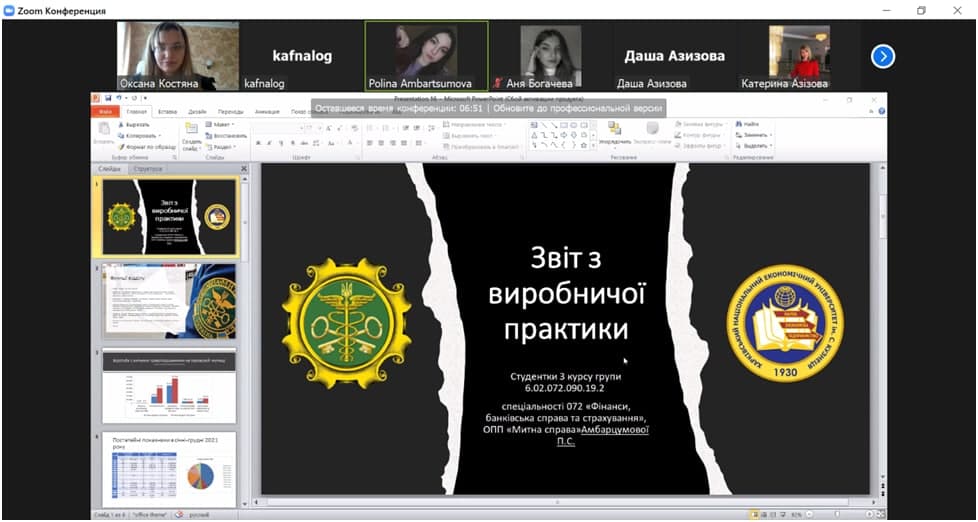This screenshot has height=522, width=978.
Task: Click the Shape Fill (Заливка фигуры) command
Action: click(702, 124)
